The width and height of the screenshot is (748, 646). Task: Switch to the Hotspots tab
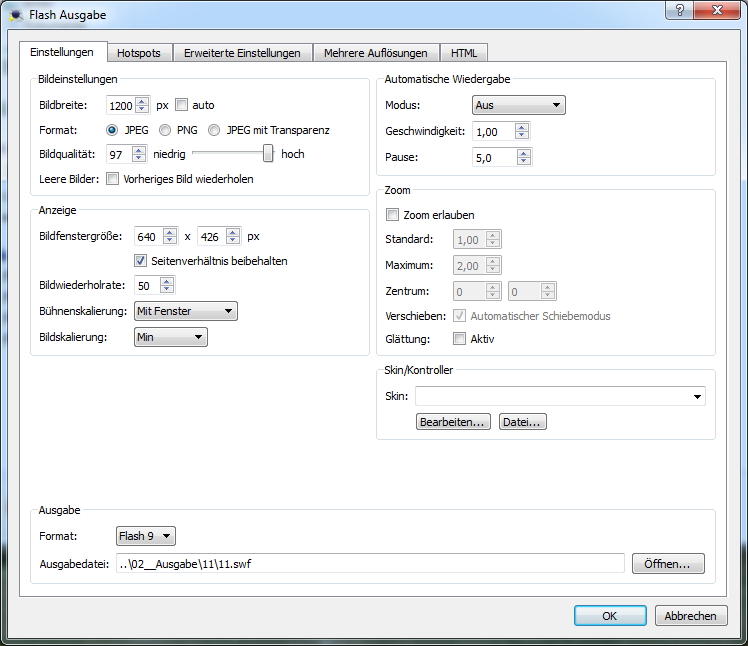140,53
